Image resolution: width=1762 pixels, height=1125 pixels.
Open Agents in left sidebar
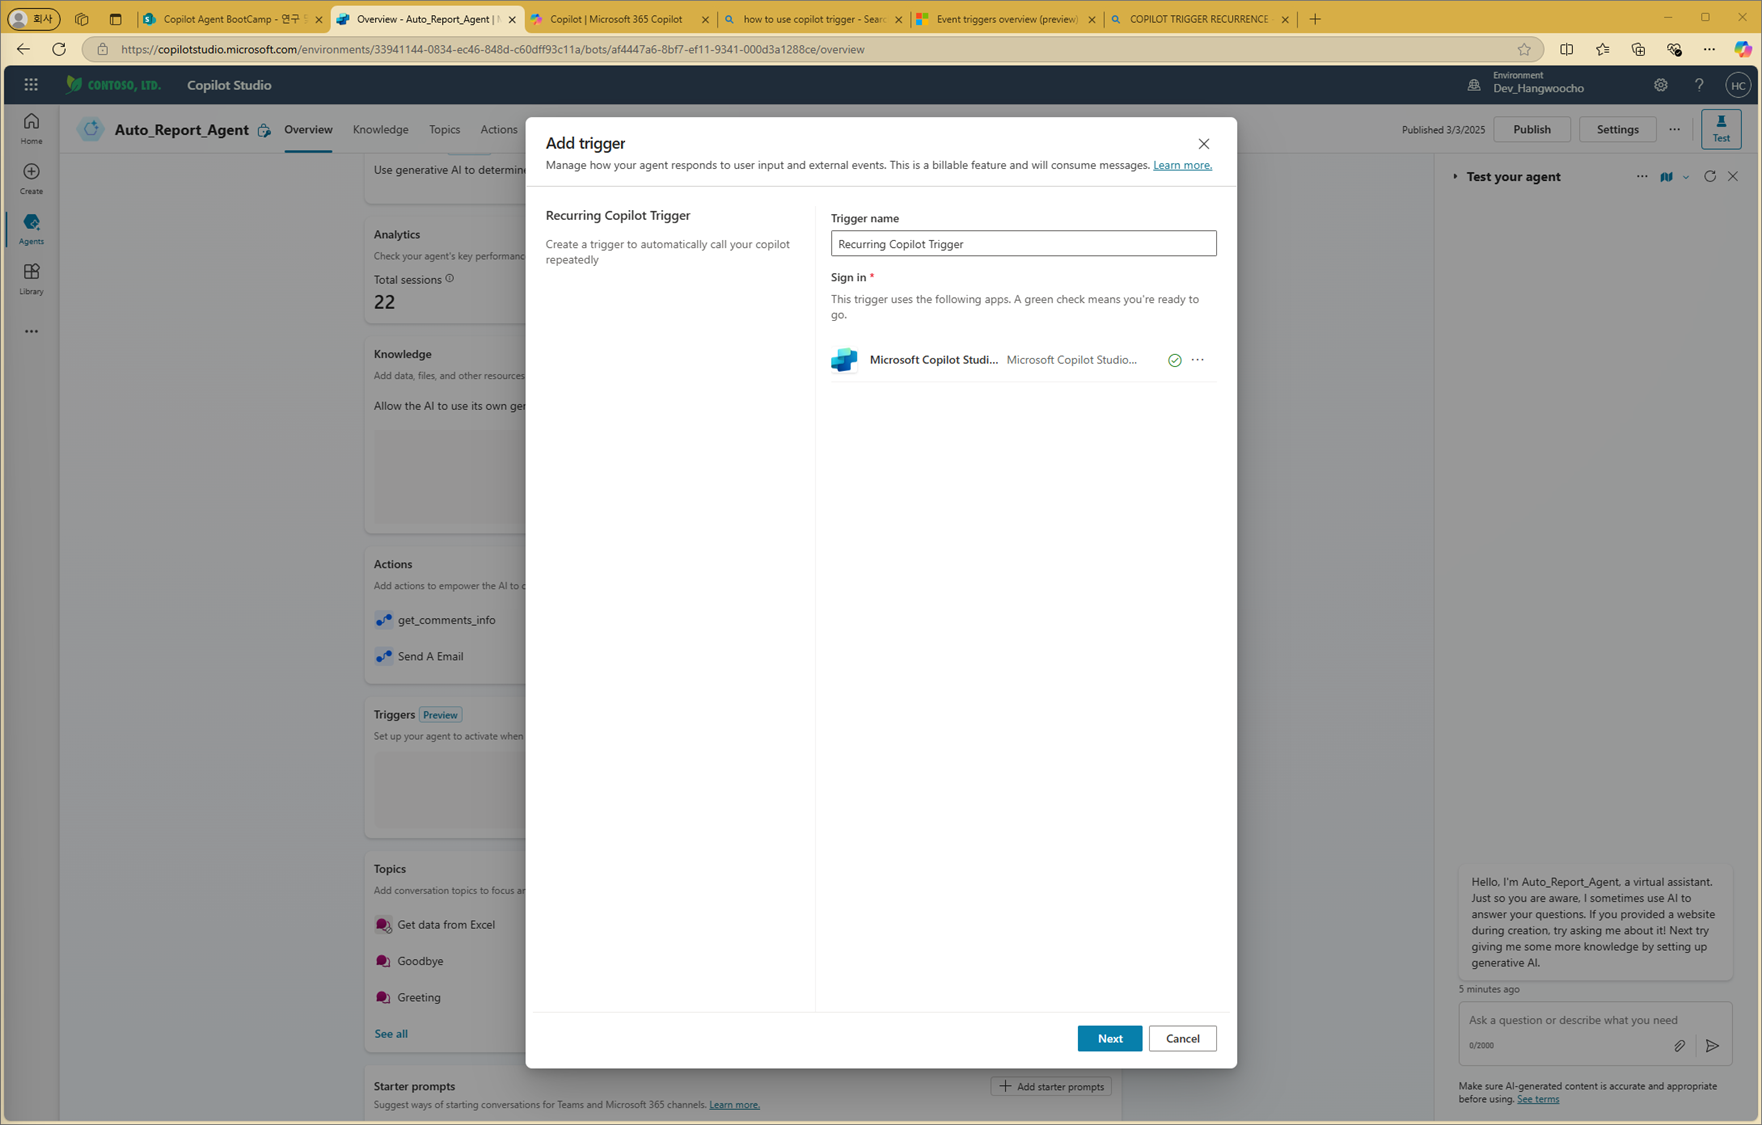(31, 228)
